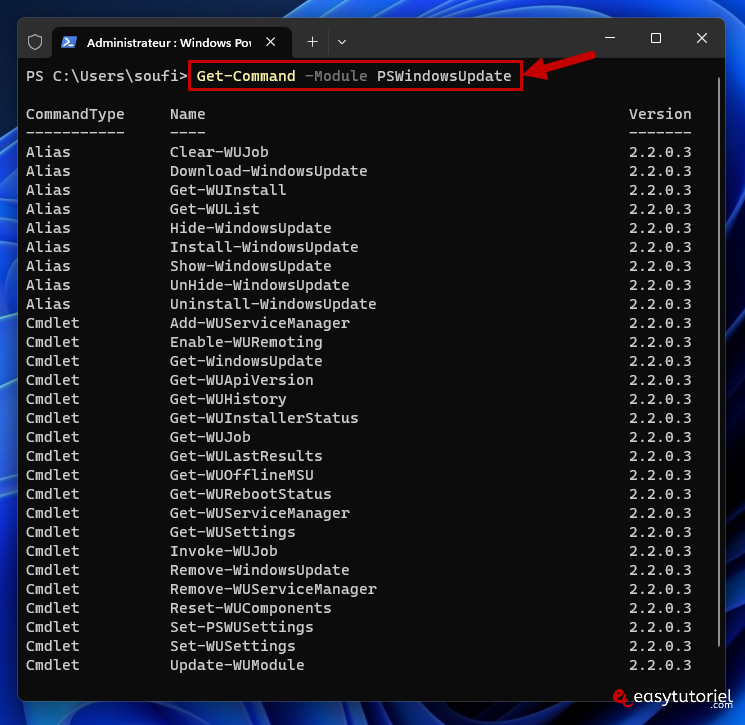The height and width of the screenshot is (725, 745).
Task: Minimize the Windows Terminal window
Action: coord(610,38)
